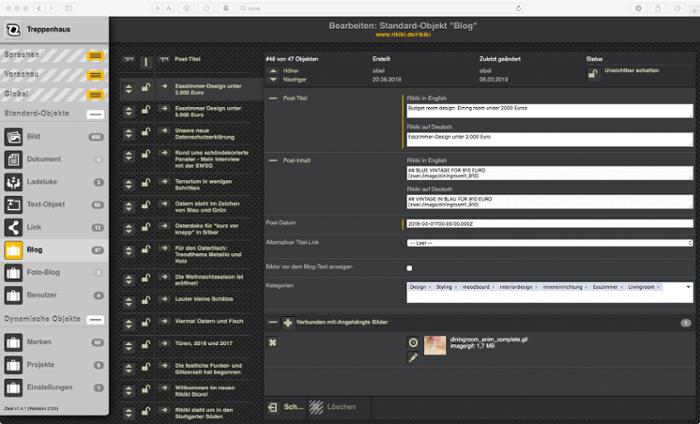Reorder post 'Viermal Ostern und Fisch' handle
The height and width of the screenshot is (424, 700).
pyautogui.click(x=129, y=324)
